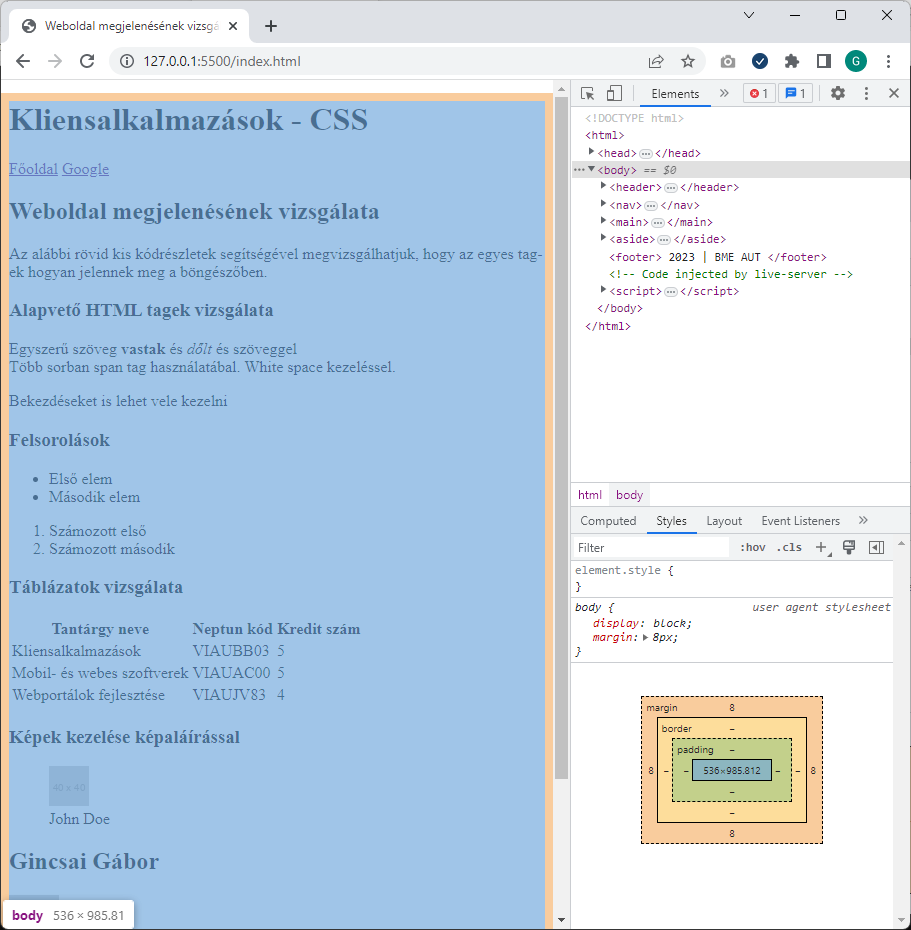911x930 pixels.
Task: Share this page icon in address bar
Action: (655, 61)
